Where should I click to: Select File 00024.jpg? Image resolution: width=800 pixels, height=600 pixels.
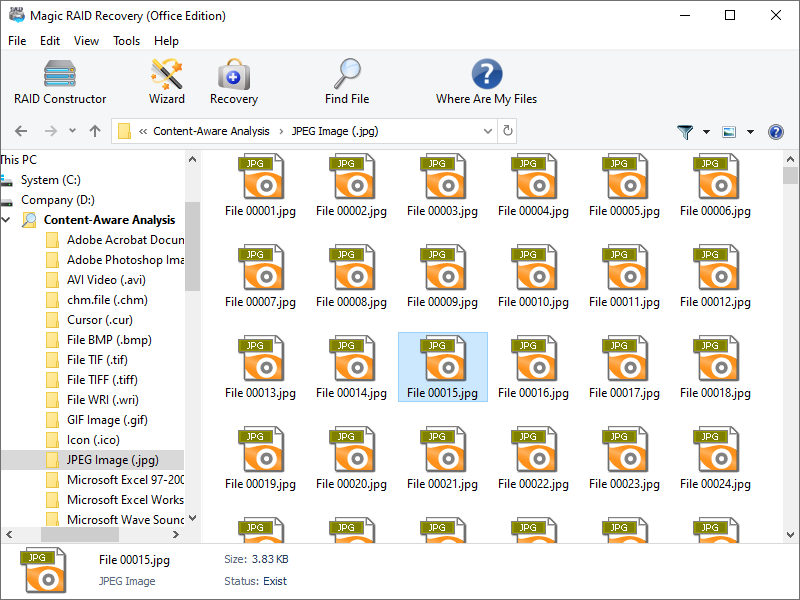[715, 458]
